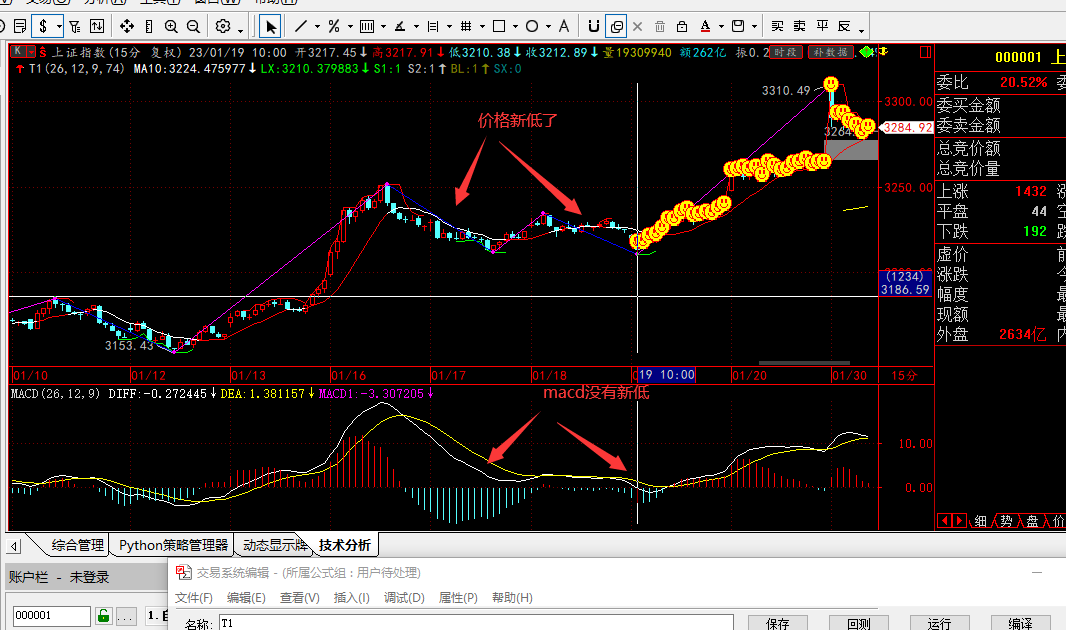Click the tab scroll left arrow
This screenshot has height=630, width=1066.
point(14,546)
